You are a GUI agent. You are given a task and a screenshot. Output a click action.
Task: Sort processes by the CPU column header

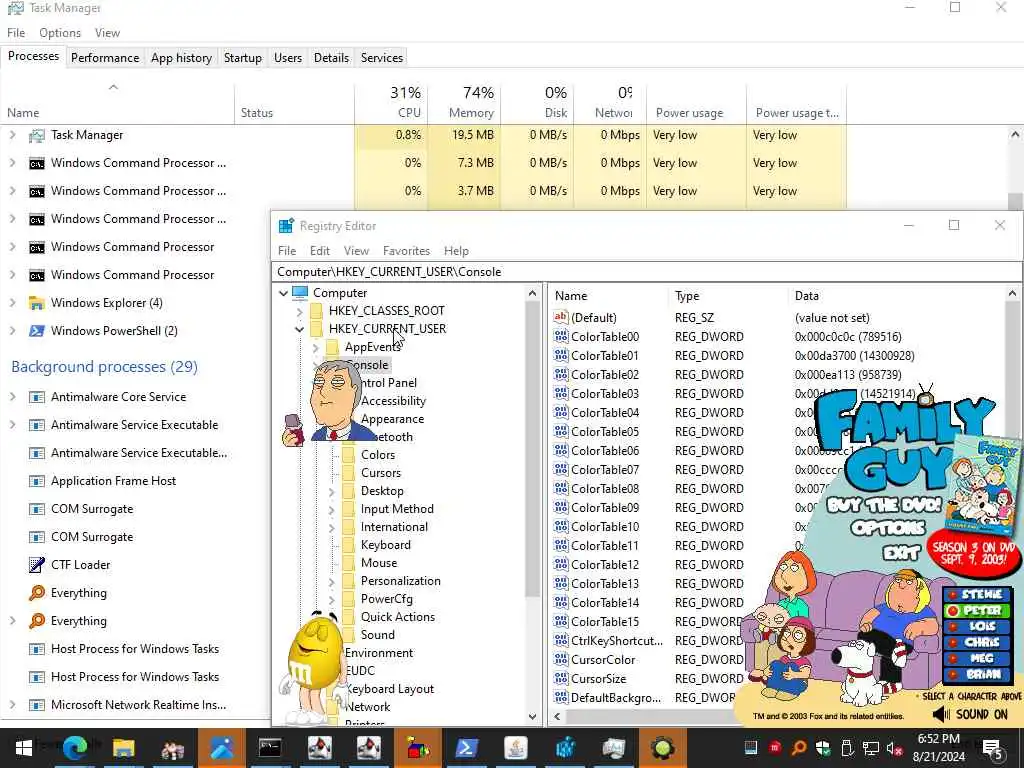click(x=391, y=103)
